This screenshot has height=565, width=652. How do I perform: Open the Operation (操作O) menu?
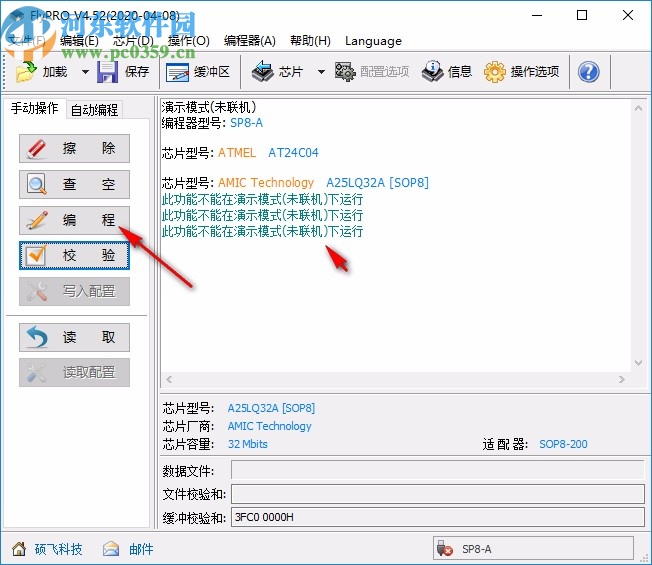(x=188, y=41)
